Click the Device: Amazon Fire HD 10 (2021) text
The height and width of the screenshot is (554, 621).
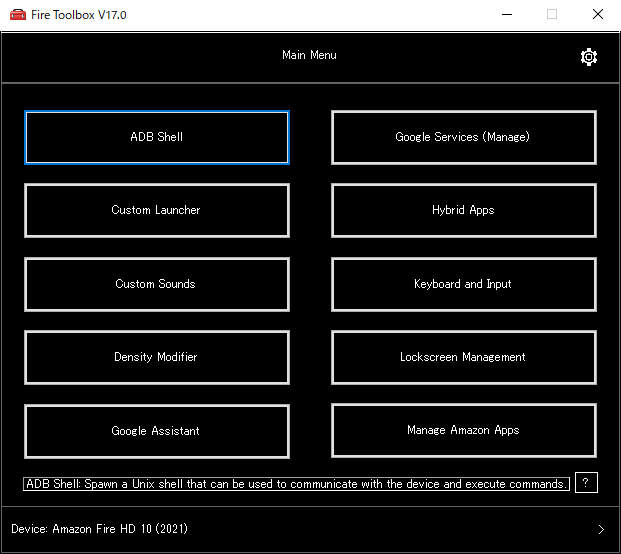[99, 529]
